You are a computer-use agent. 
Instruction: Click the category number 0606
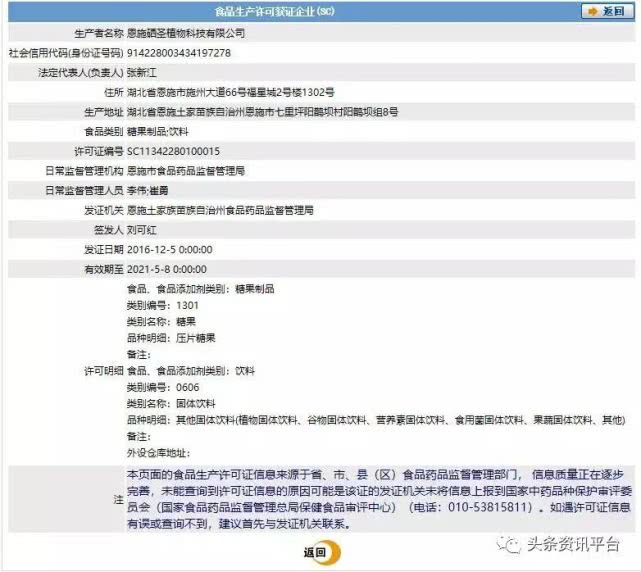tap(186, 387)
